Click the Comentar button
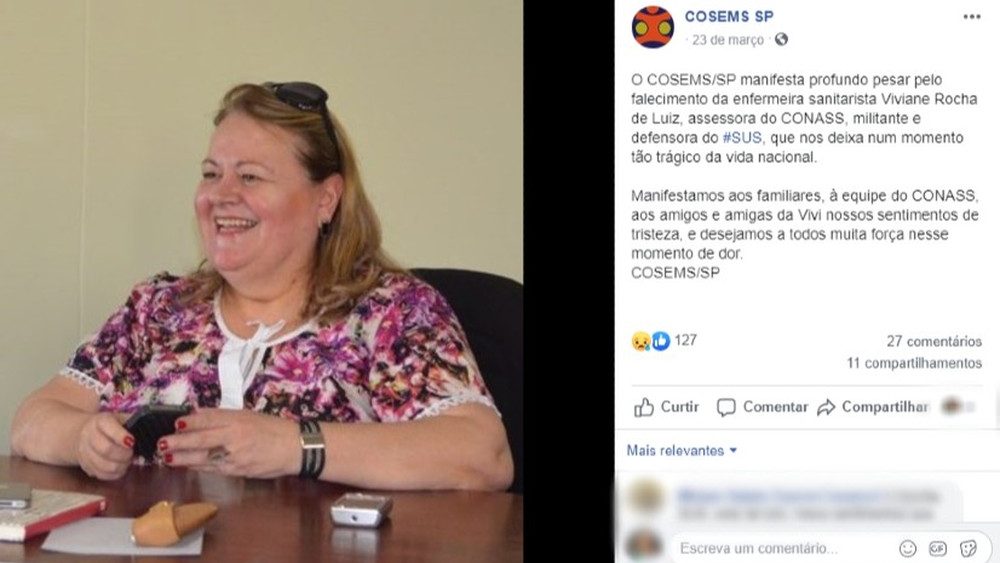Screen dimensions: 1000x563 pos(762,407)
